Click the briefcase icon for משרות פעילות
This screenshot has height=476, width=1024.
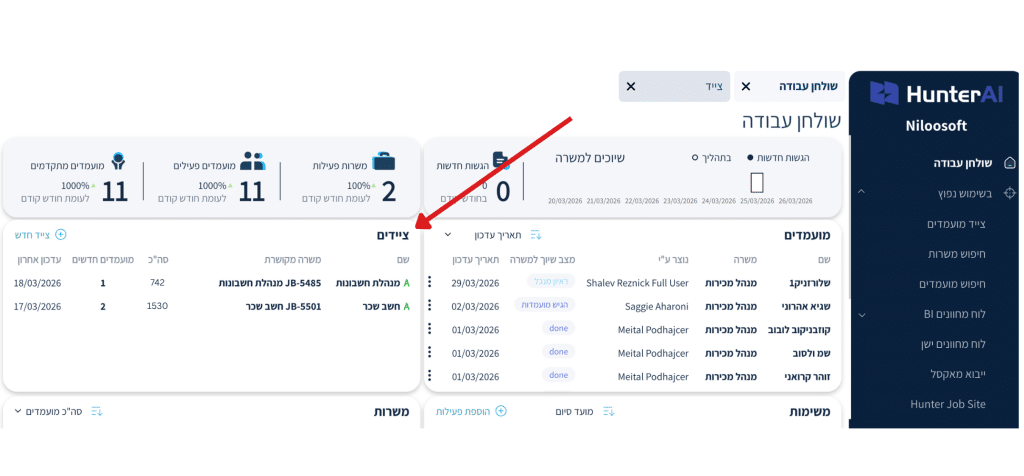[x=384, y=161]
